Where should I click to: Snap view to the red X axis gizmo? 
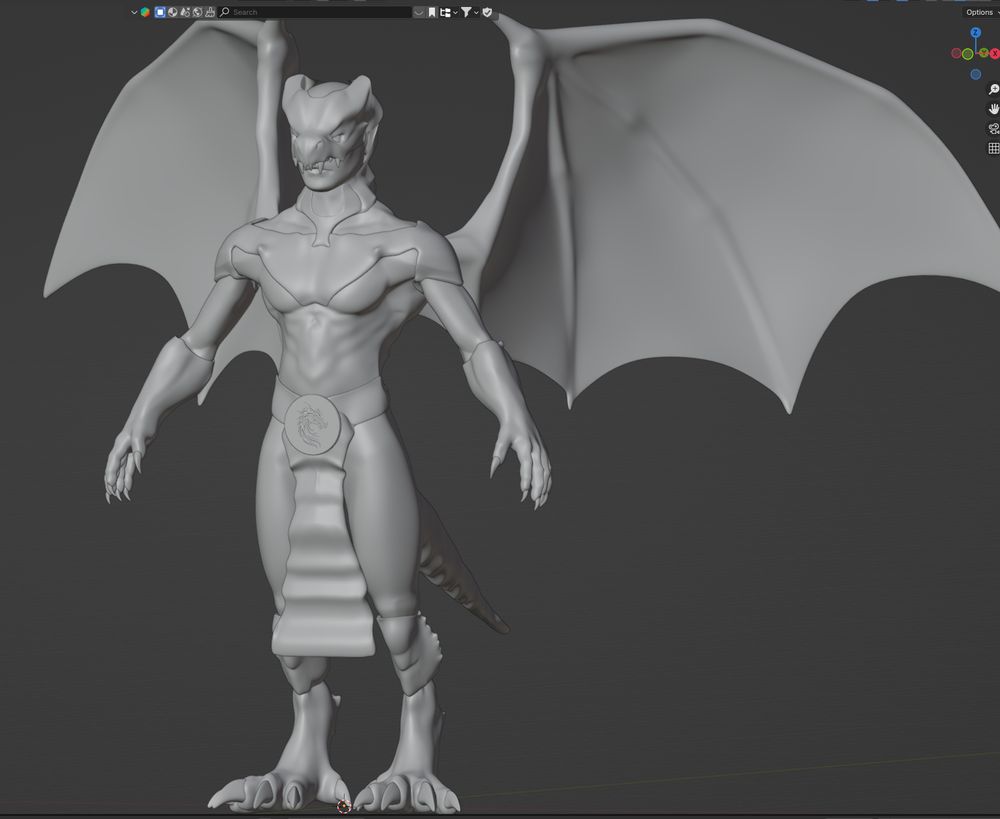(994, 54)
